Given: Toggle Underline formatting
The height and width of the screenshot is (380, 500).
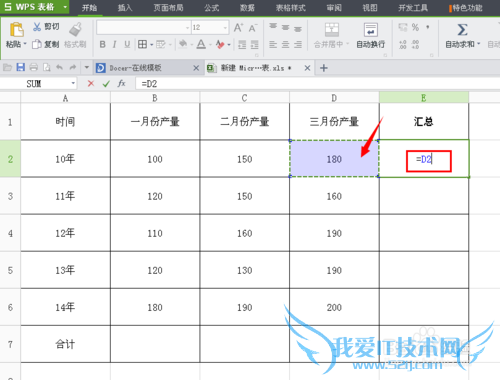Looking at the screenshot, I should [127, 44].
